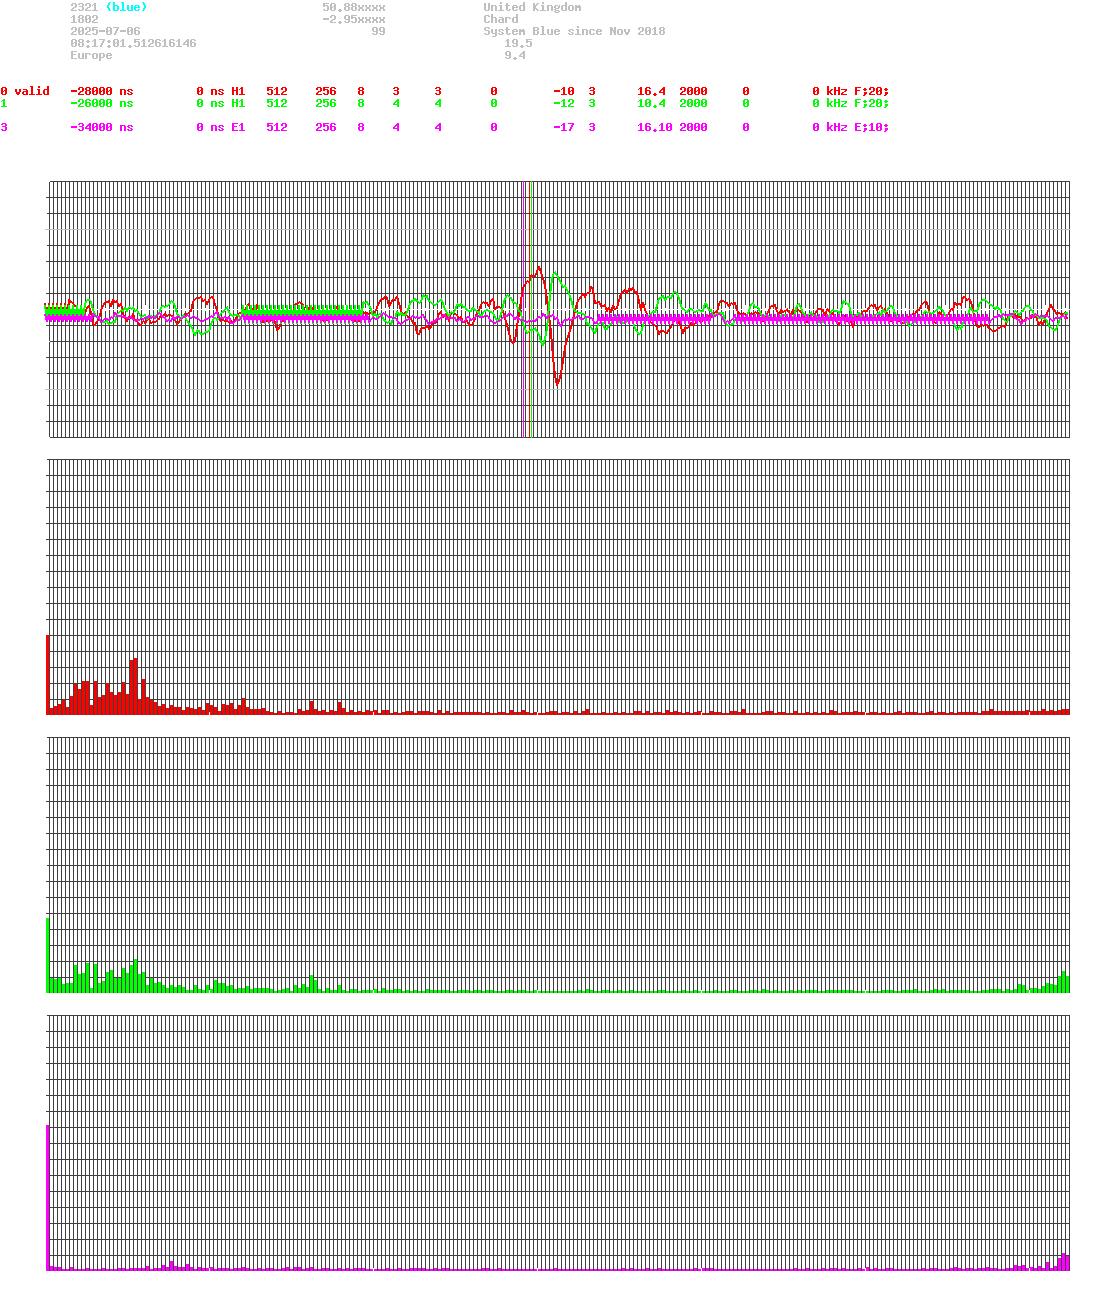Click the green channel number 1

(x=4, y=103)
